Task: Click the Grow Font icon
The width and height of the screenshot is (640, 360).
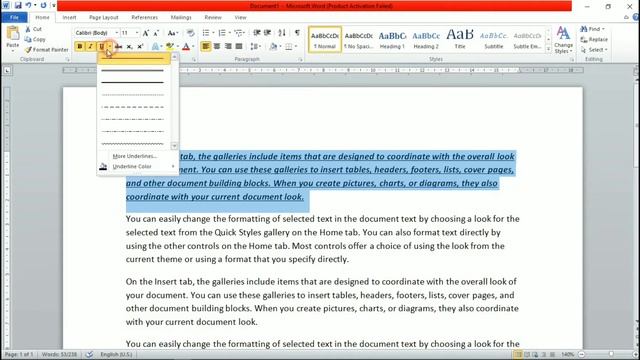Action: pyautogui.click(x=146, y=33)
